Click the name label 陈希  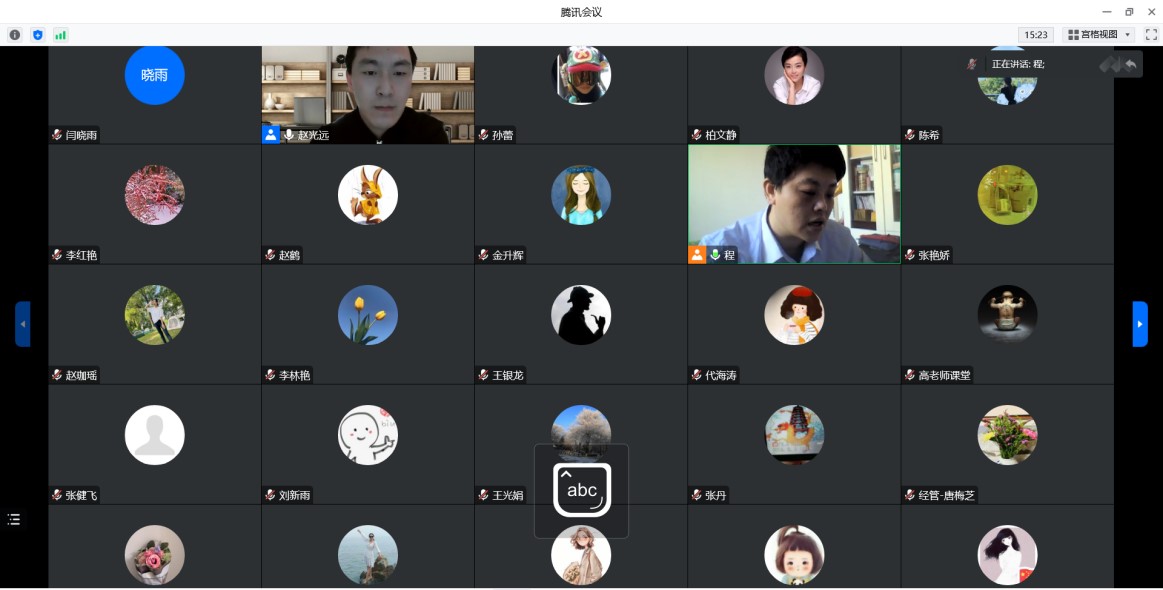pos(929,135)
